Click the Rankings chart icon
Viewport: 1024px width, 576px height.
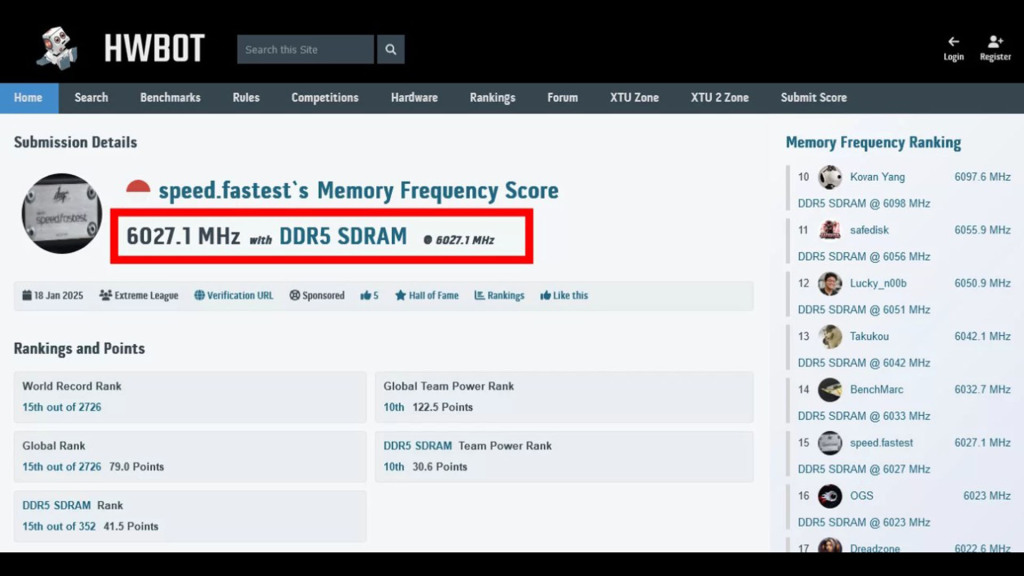tap(479, 295)
